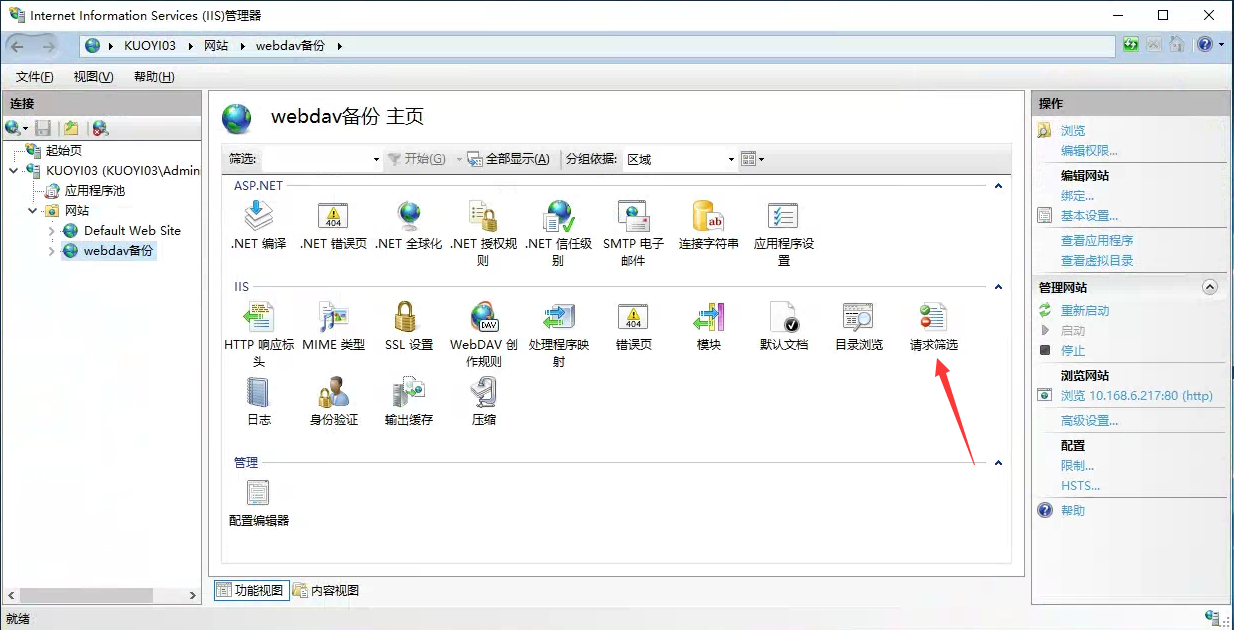This screenshot has width=1234, height=630.
Task: Click the Back navigation arrow
Action: click(x=18, y=46)
